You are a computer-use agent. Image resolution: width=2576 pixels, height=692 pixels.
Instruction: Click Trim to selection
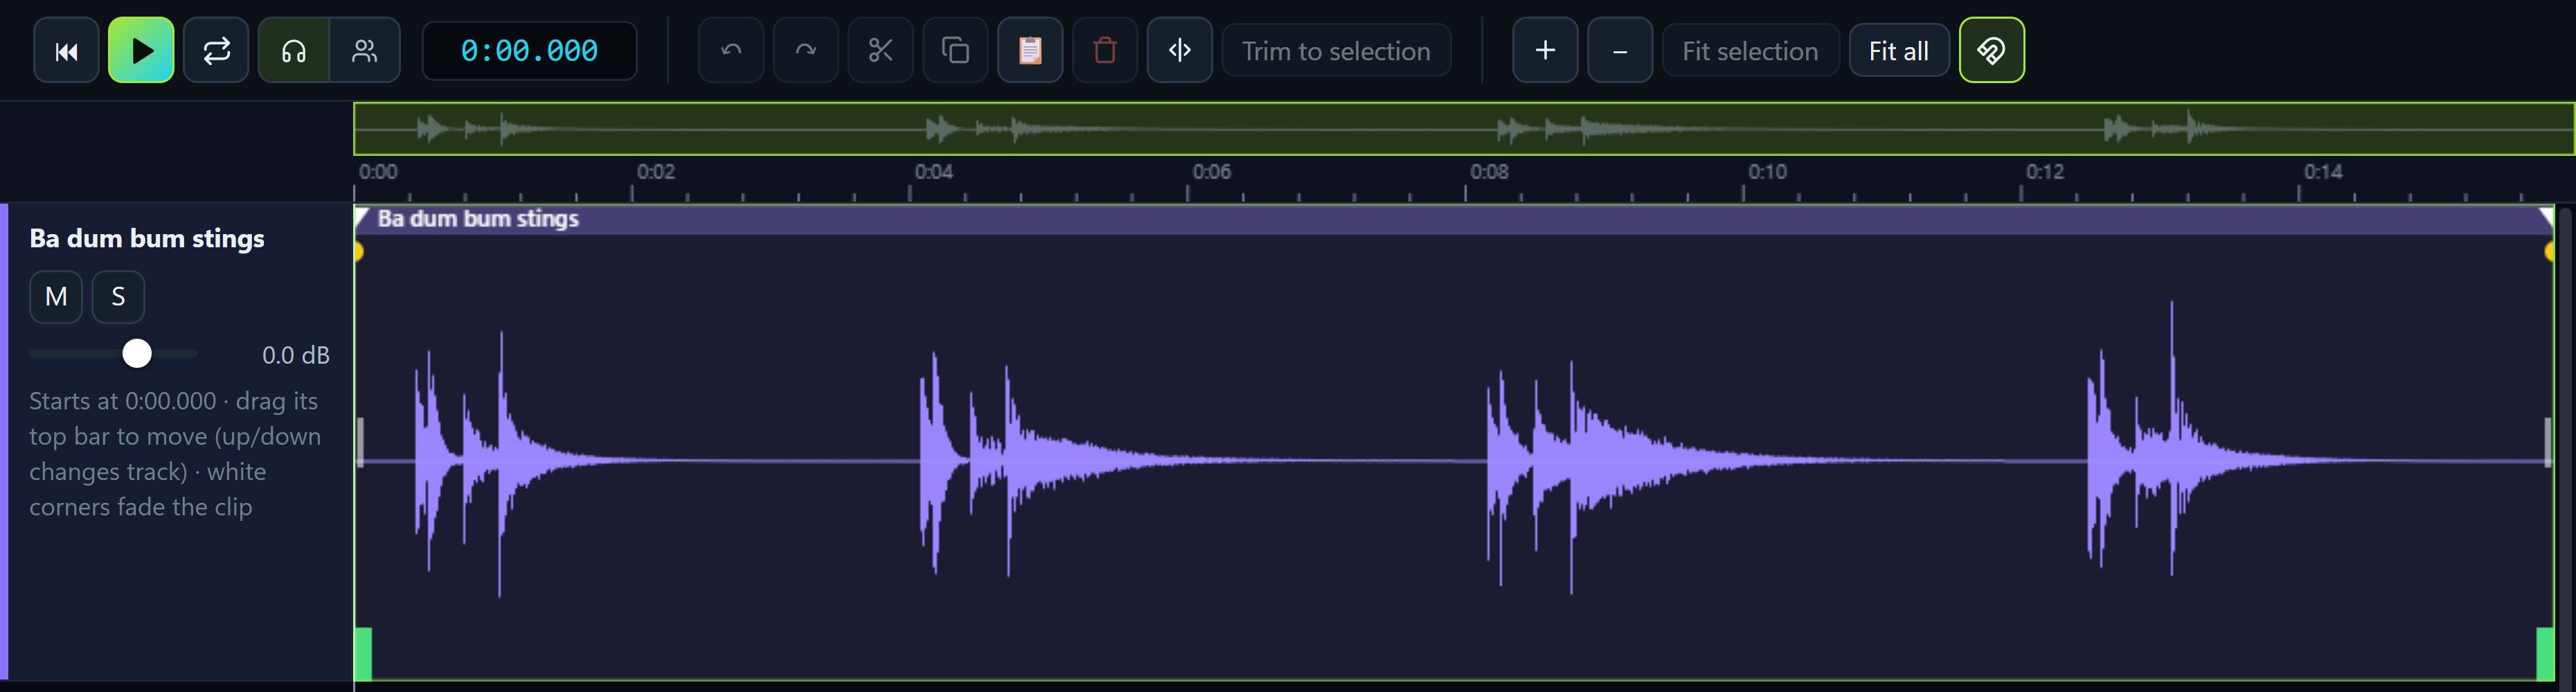point(1336,50)
